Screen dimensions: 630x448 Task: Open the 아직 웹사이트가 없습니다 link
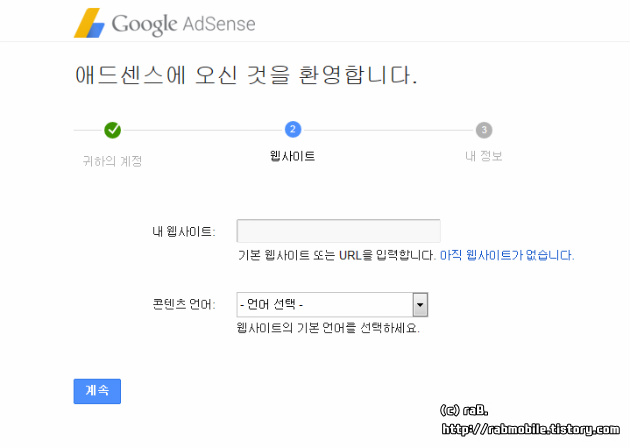tap(507, 255)
